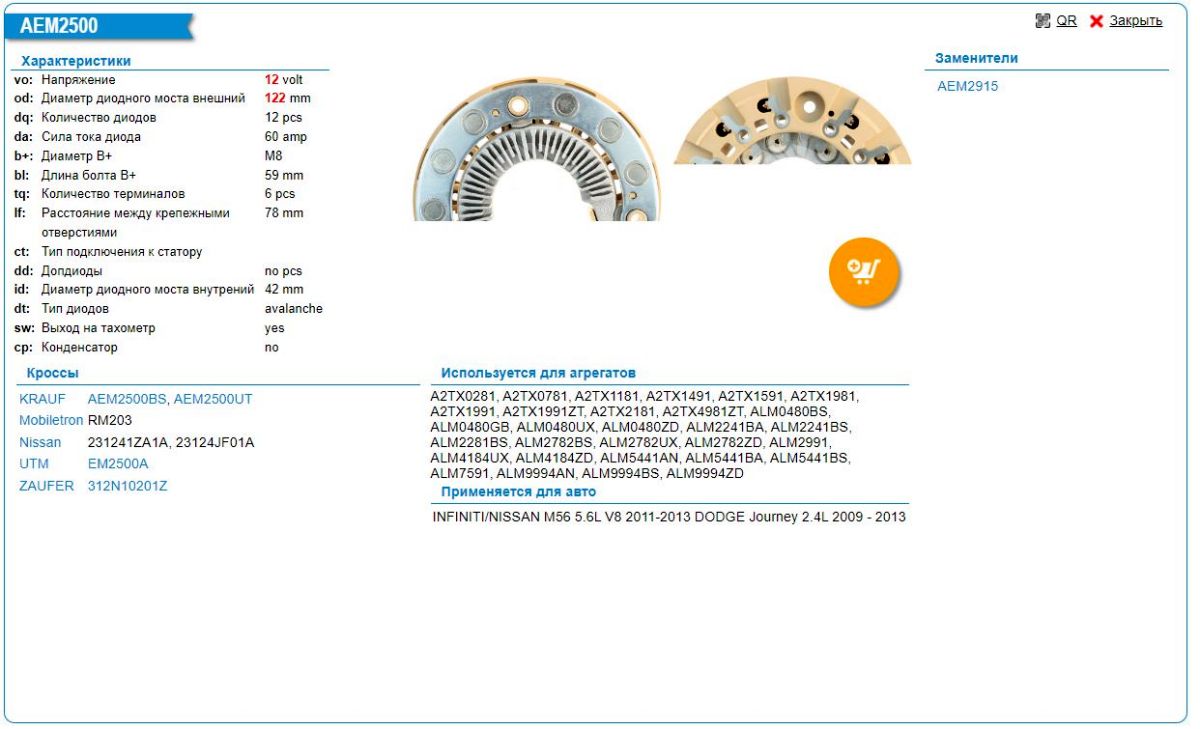Open the UTM brand link
1200x729 pixels.
(x=34, y=464)
